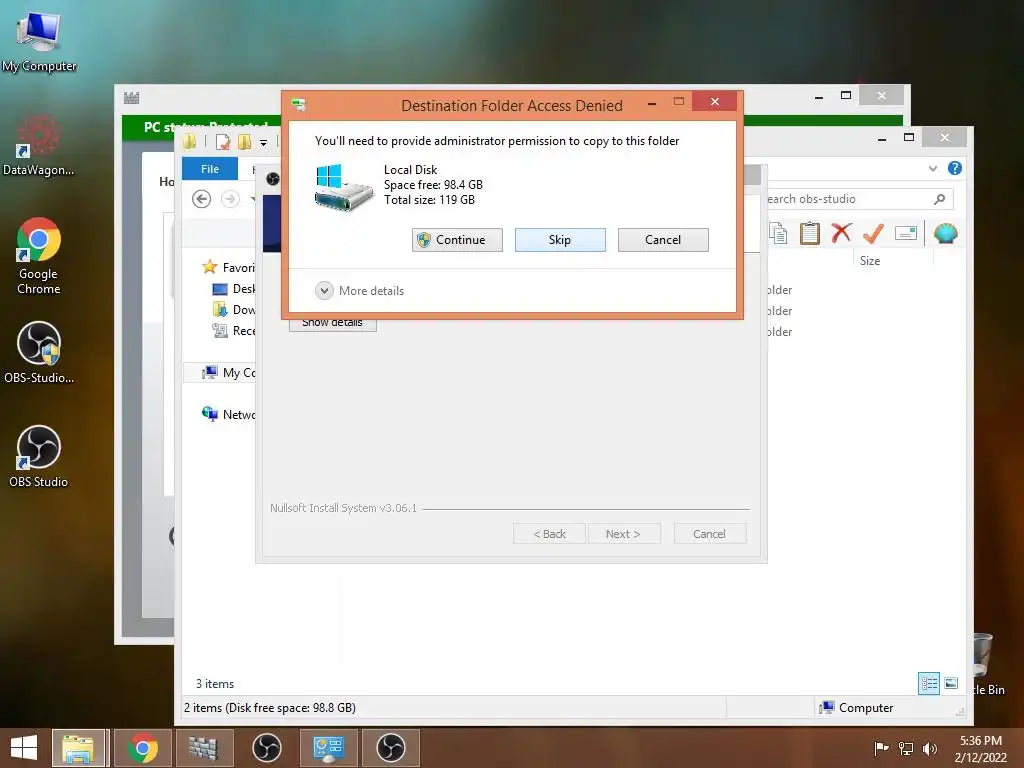Image resolution: width=1024 pixels, height=768 pixels.
Task: Click Size column header
Action: 870,261
